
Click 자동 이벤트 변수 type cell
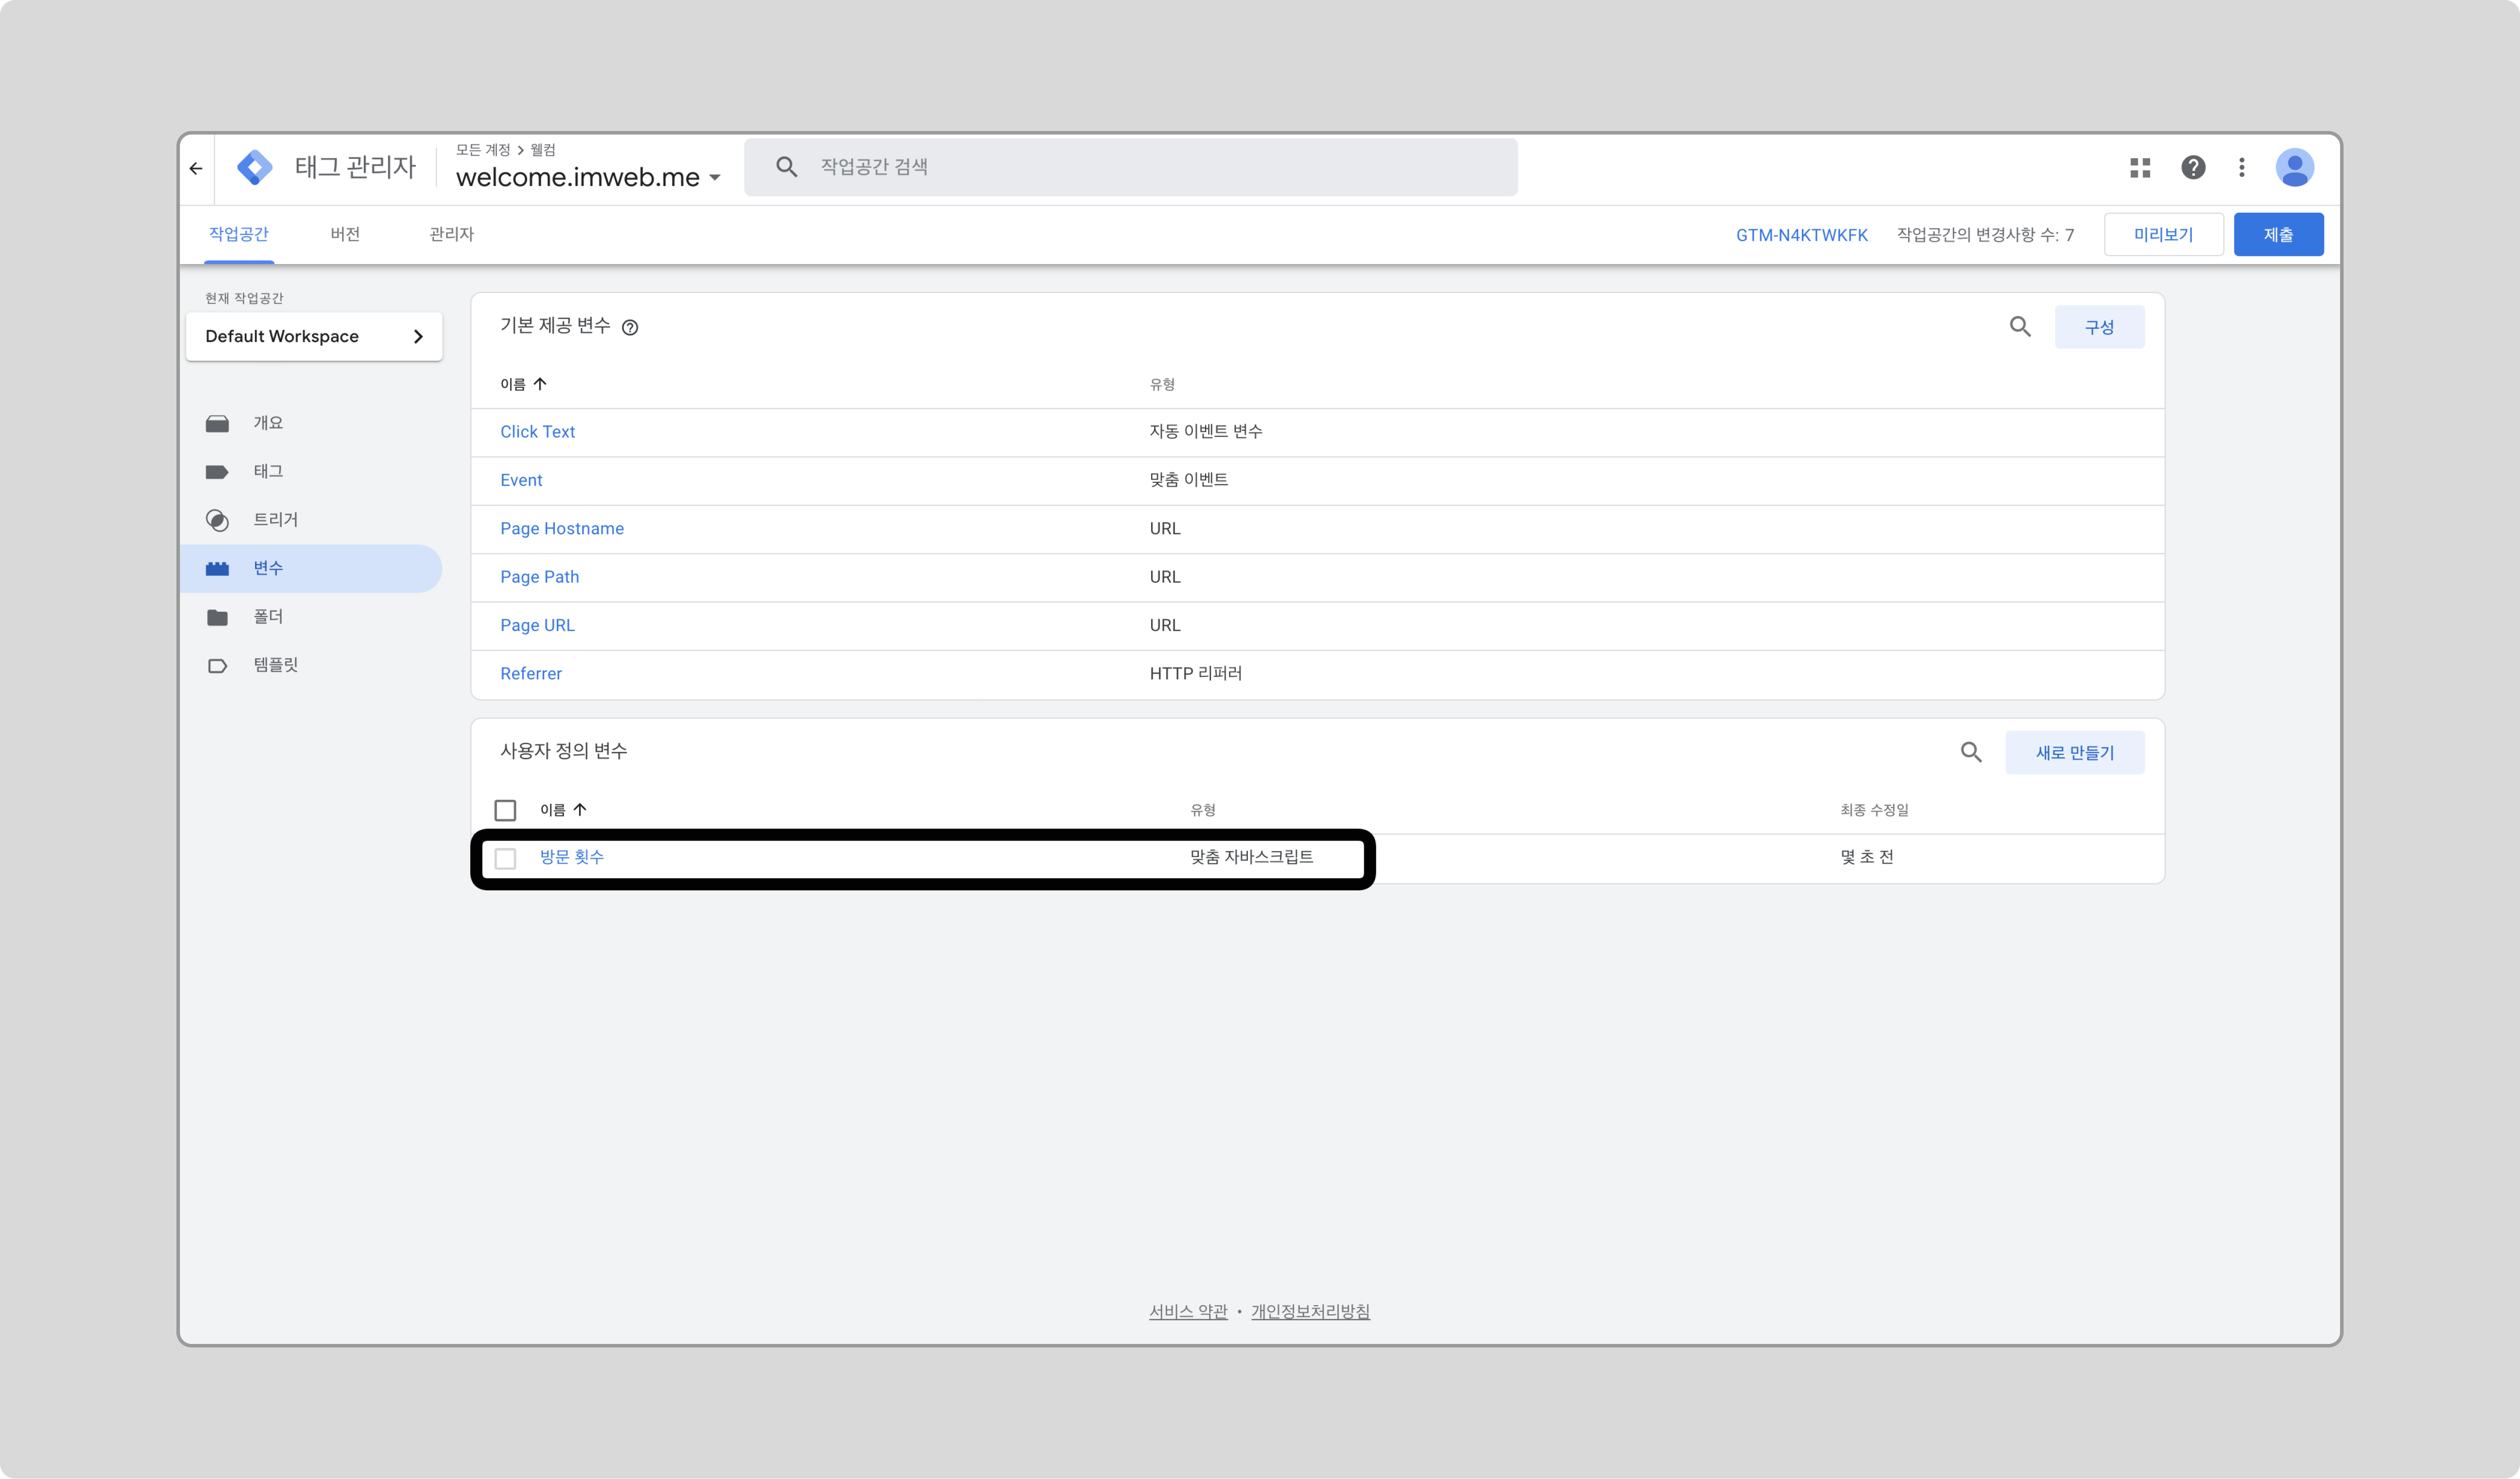[x=1205, y=432]
